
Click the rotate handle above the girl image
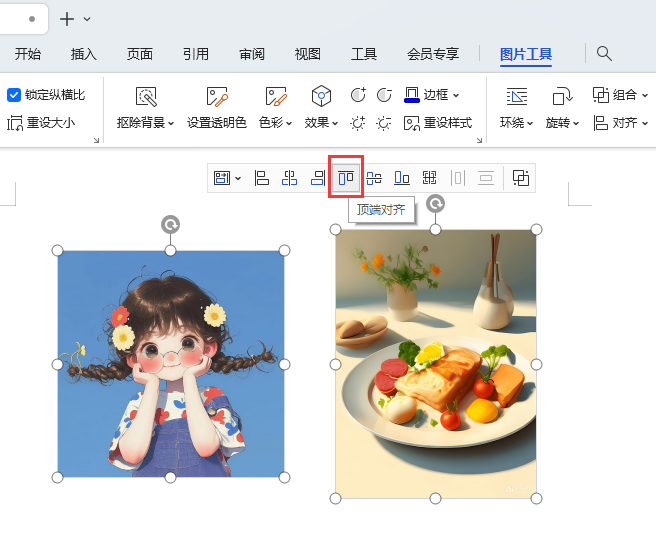coord(170,225)
